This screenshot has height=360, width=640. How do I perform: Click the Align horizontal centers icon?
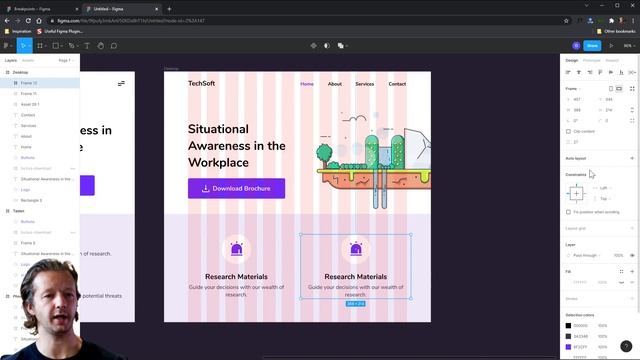click(x=578, y=72)
